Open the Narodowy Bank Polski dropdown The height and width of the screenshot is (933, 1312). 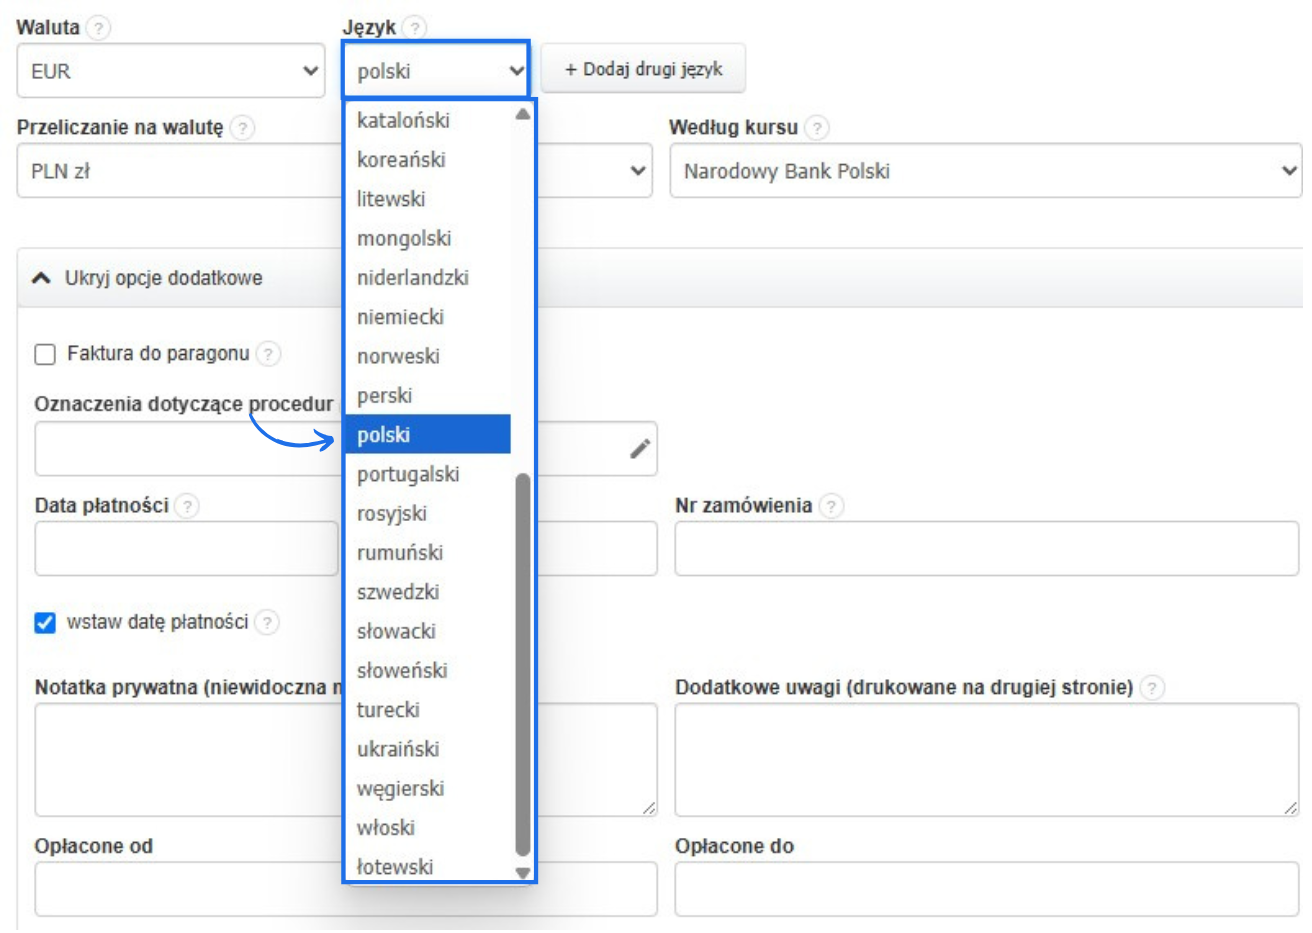click(x=985, y=171)
